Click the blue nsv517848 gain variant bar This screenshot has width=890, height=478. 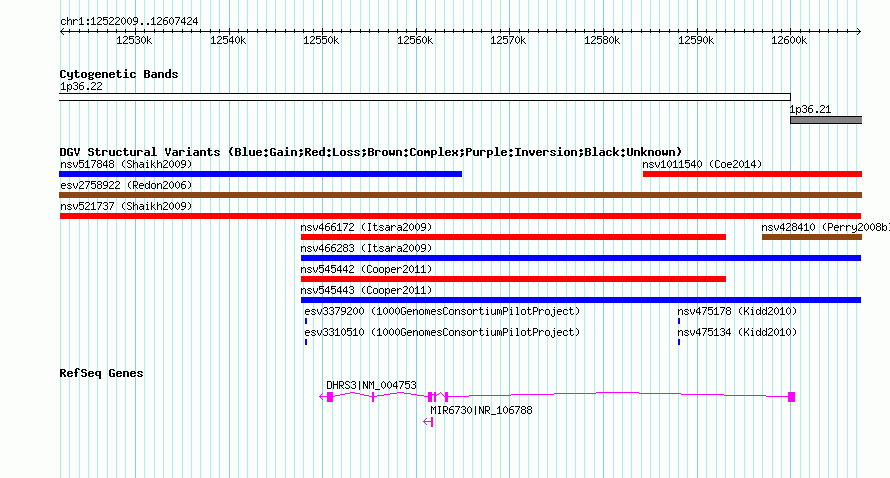pos(261,174)
